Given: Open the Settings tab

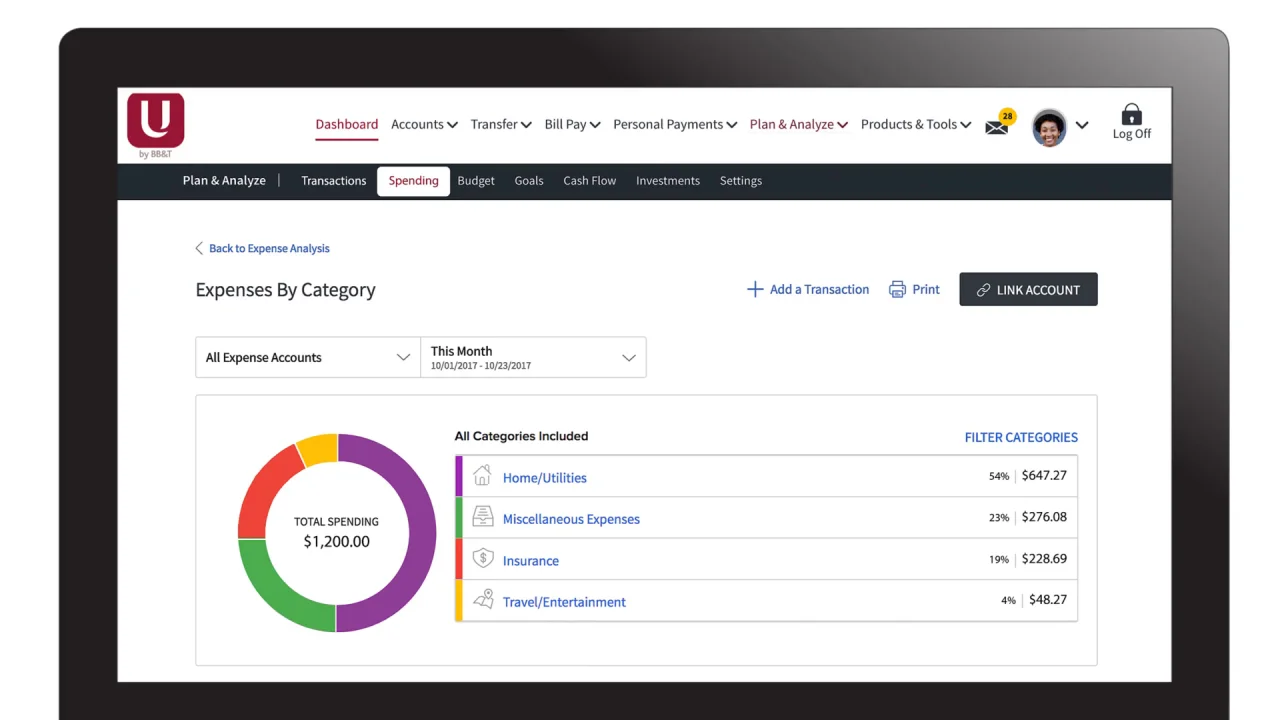Looking at the screenshot, I should tap(741, 181).
